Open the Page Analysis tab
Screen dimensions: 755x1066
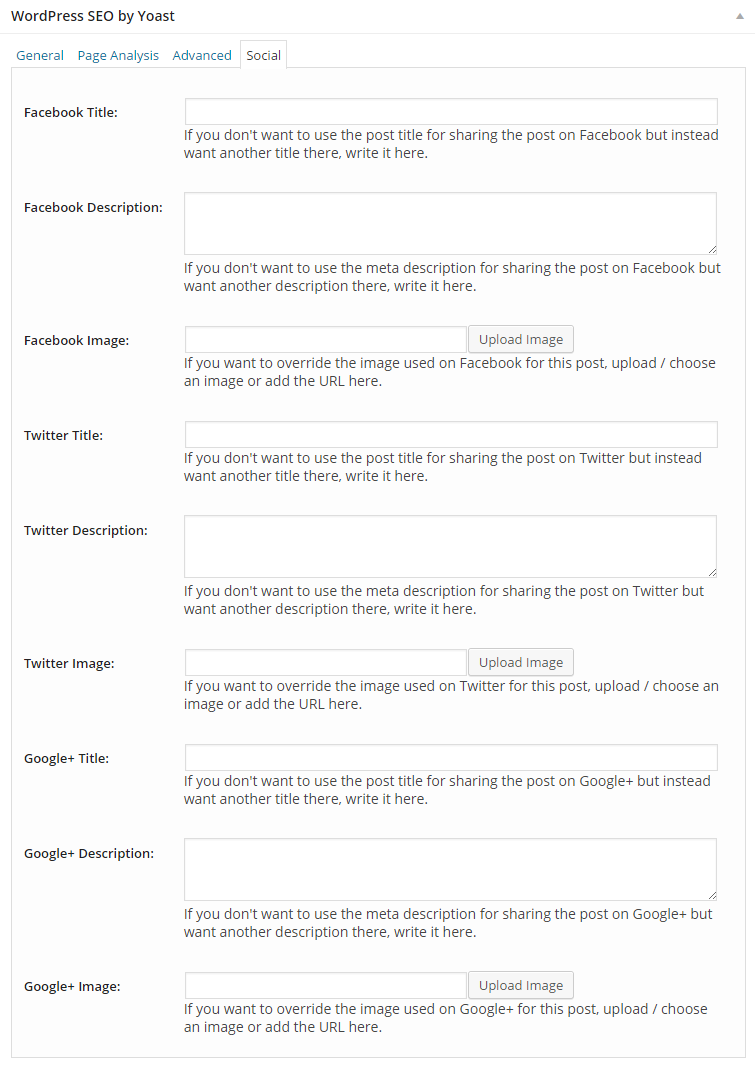tap(117, 55)
